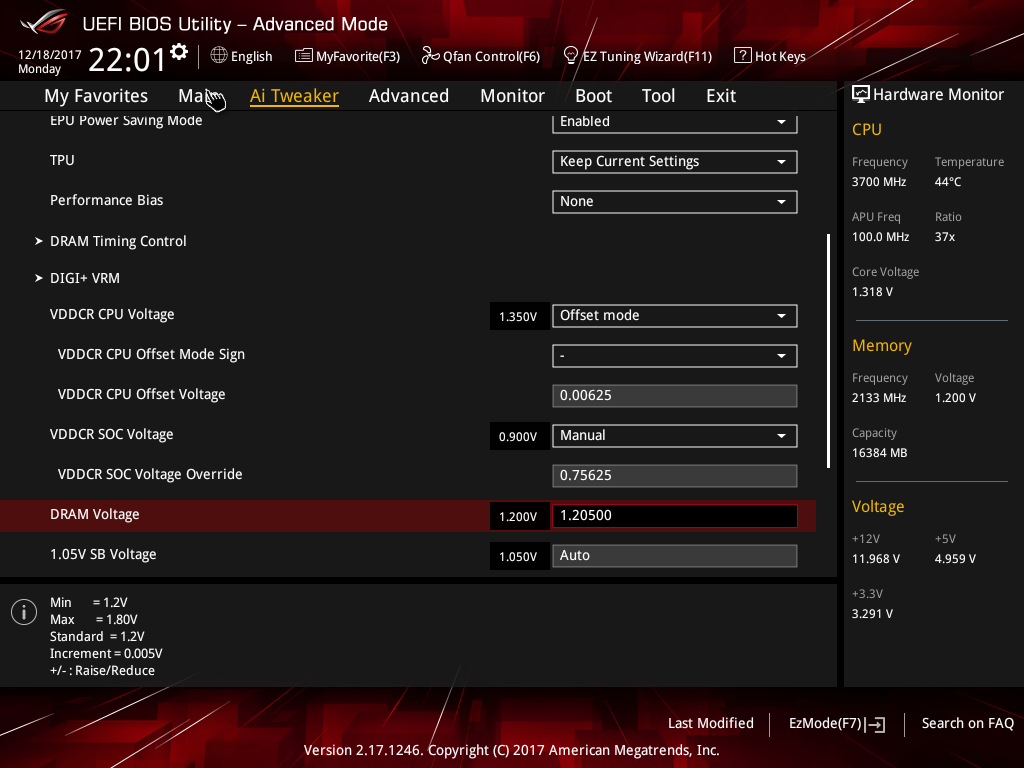
Task: Click the 1.050V SB voltage readout
Action: [x=518, y=556]
